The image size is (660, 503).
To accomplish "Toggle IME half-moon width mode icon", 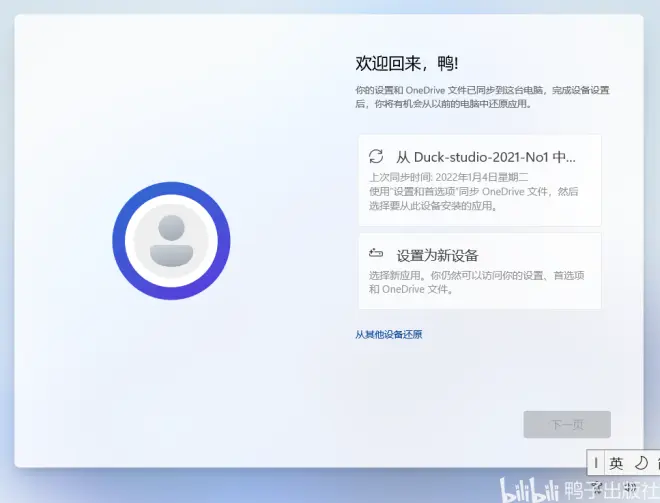I will 641,463.
